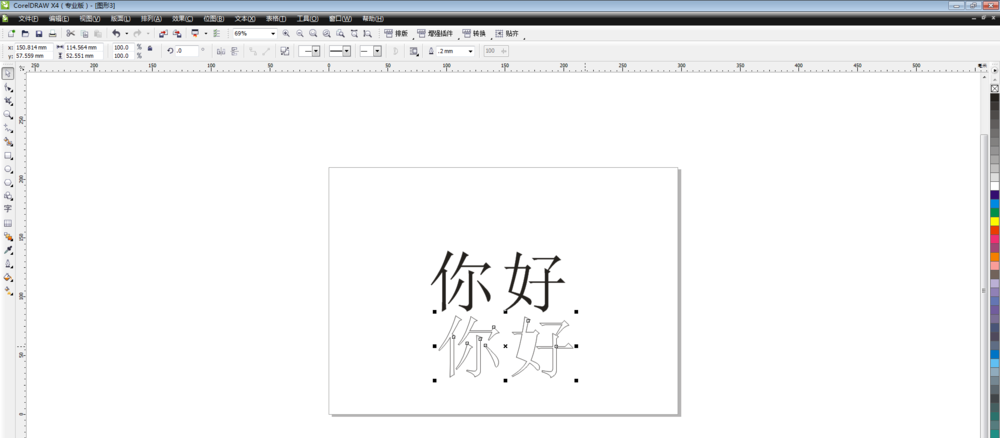Viewport: 1000px width, 438px height.
Task: Pick the orange palette swatch
Action: tap(994, 257)
